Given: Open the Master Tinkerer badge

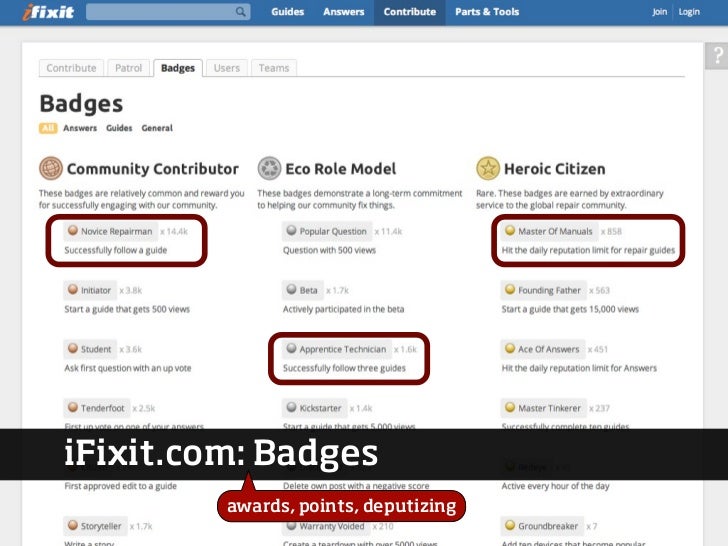Looking at the screenshot, I should (543, 408).
